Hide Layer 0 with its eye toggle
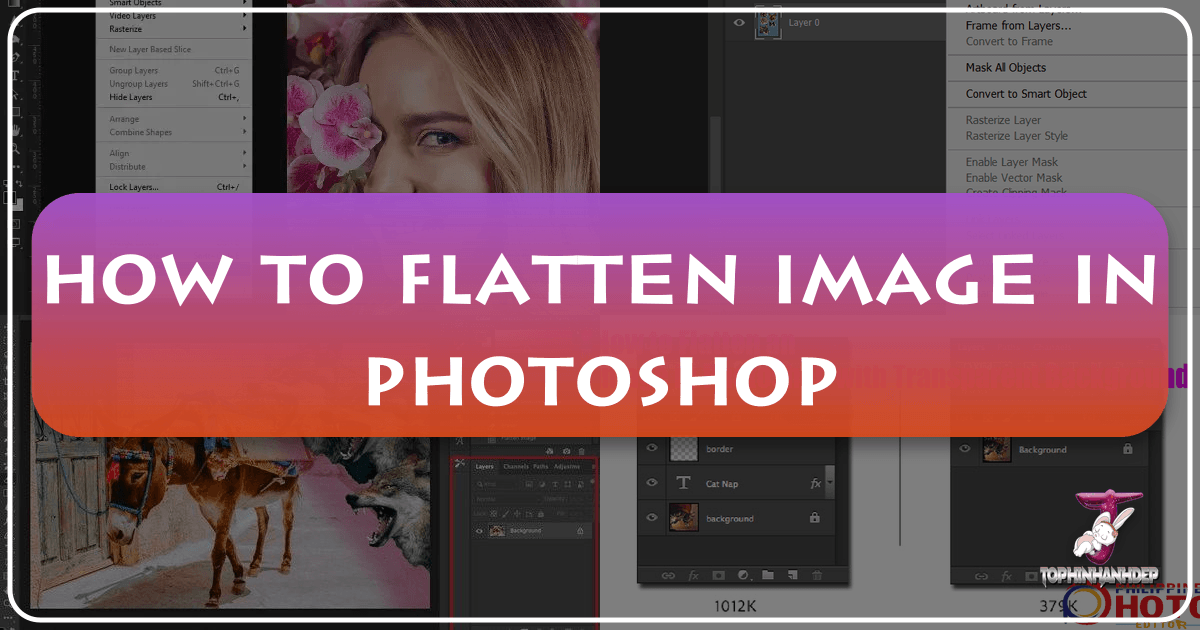This screenshot has width=1200, height=630. click(737, 23)
